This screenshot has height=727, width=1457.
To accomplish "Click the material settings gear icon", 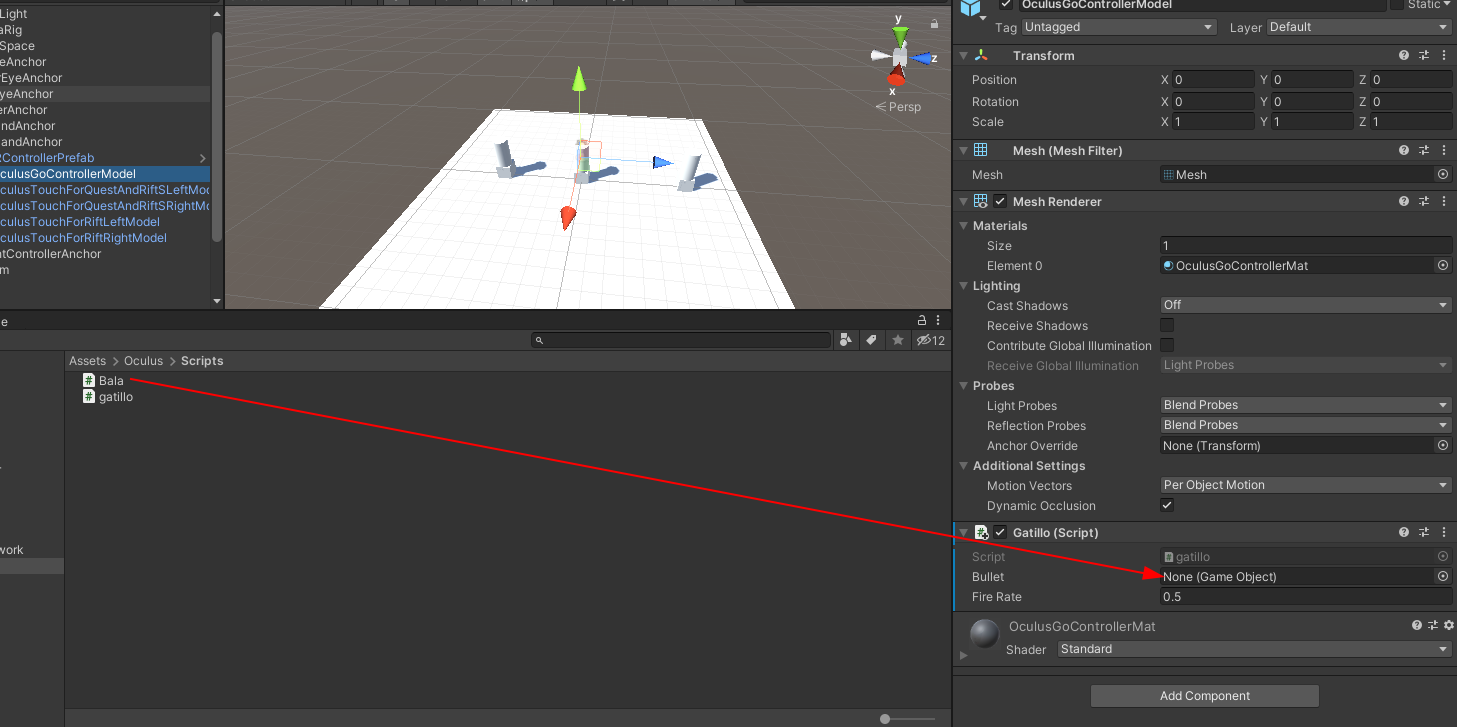I will (x=1448, y=626).
